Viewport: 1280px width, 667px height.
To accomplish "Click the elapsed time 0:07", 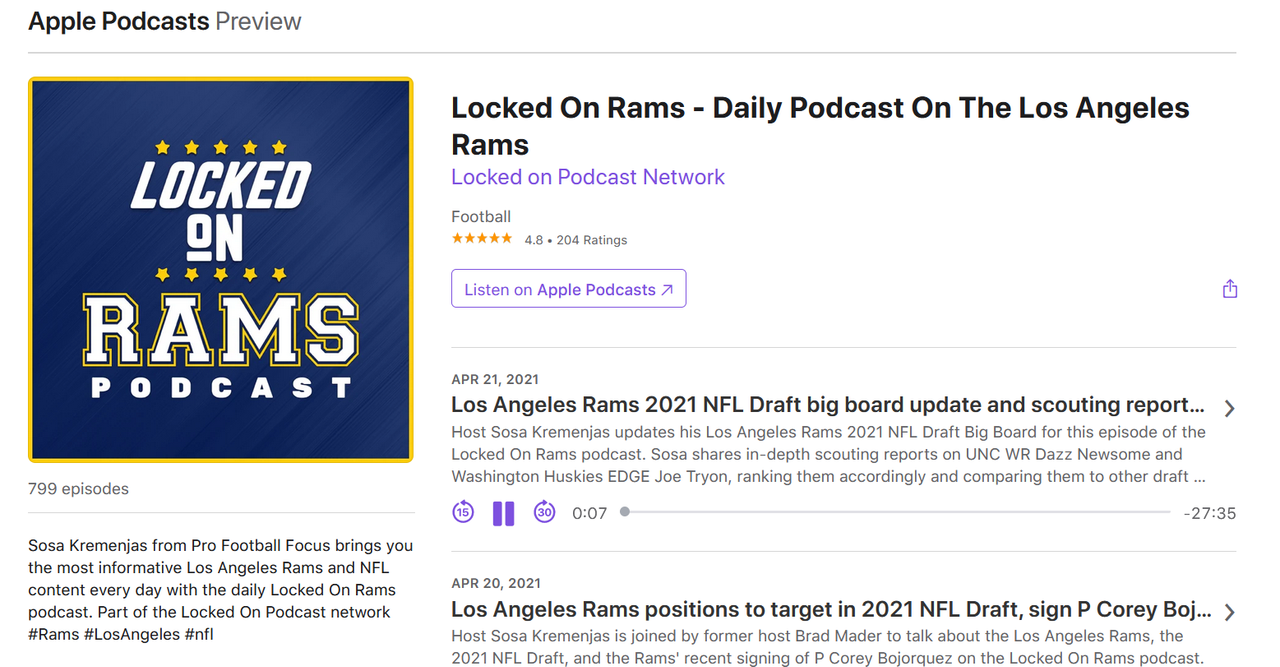I will tap(590, 513).
